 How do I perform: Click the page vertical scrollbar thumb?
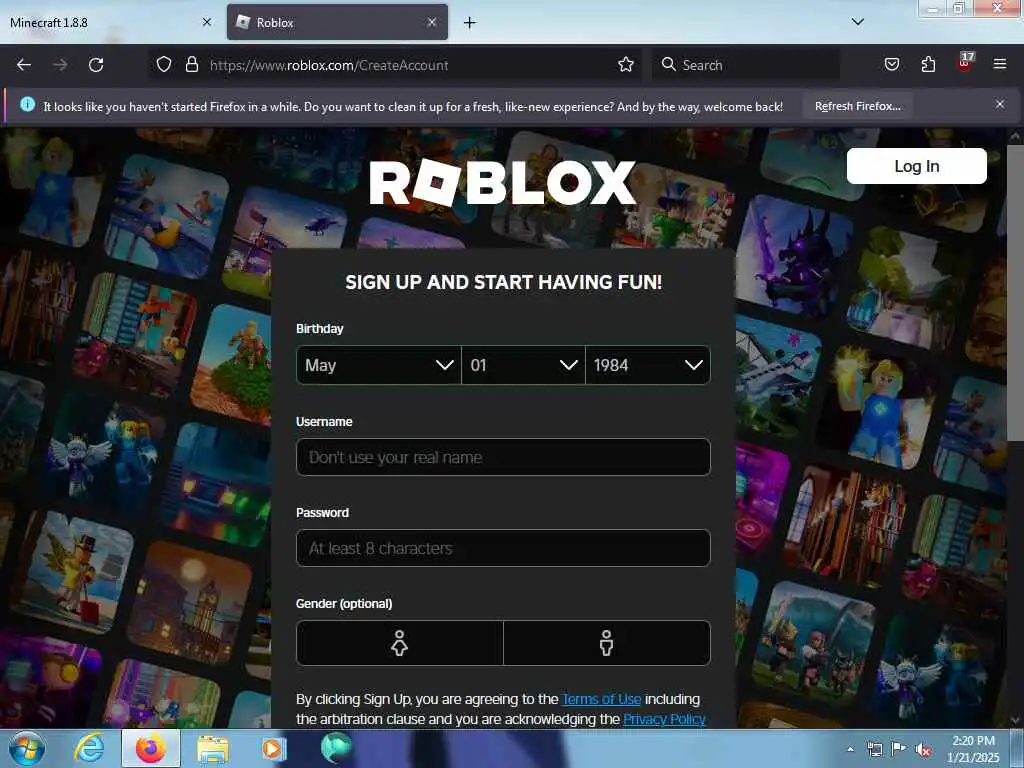pos(1015,294)
